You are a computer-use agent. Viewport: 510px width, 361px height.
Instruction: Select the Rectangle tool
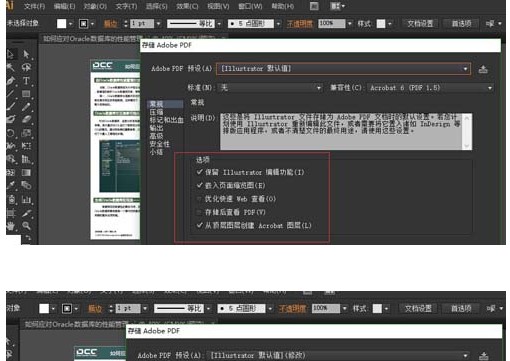click(26, 94)
